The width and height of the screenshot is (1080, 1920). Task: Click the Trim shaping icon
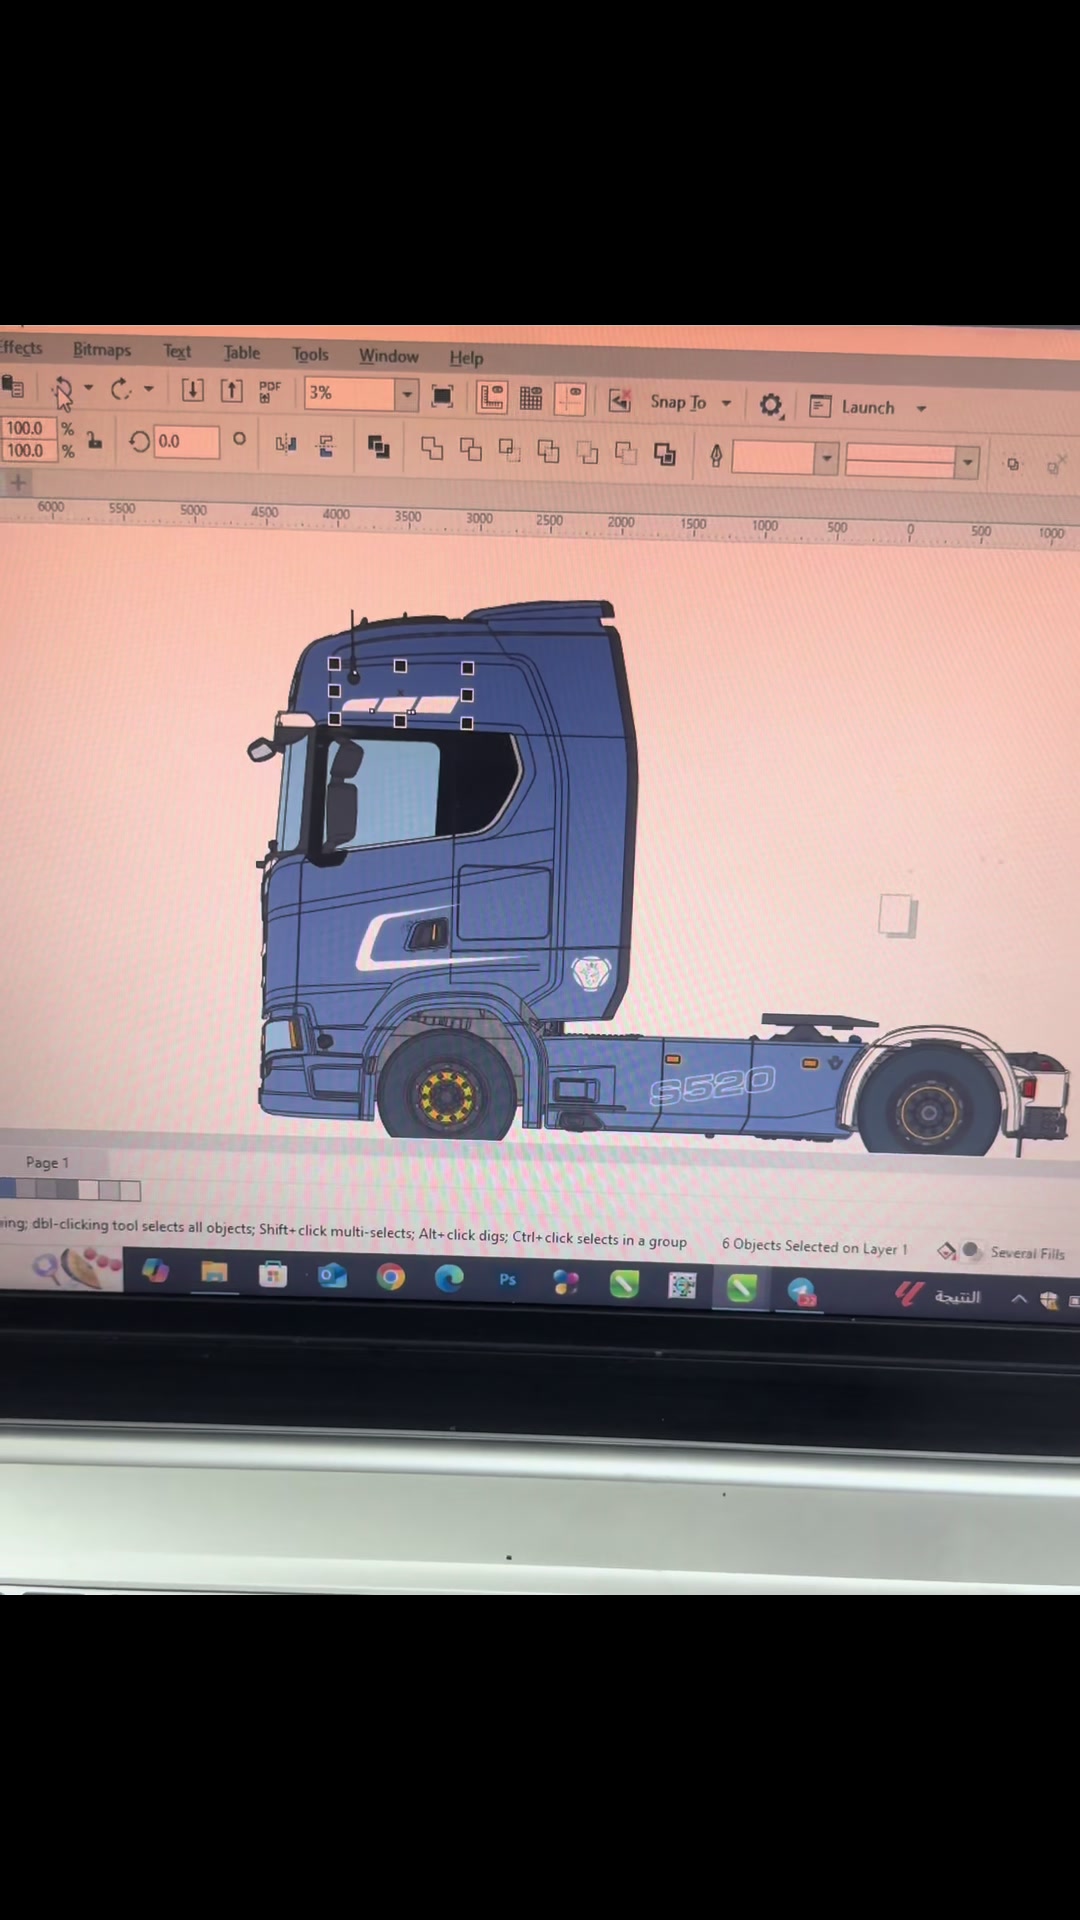470,450
